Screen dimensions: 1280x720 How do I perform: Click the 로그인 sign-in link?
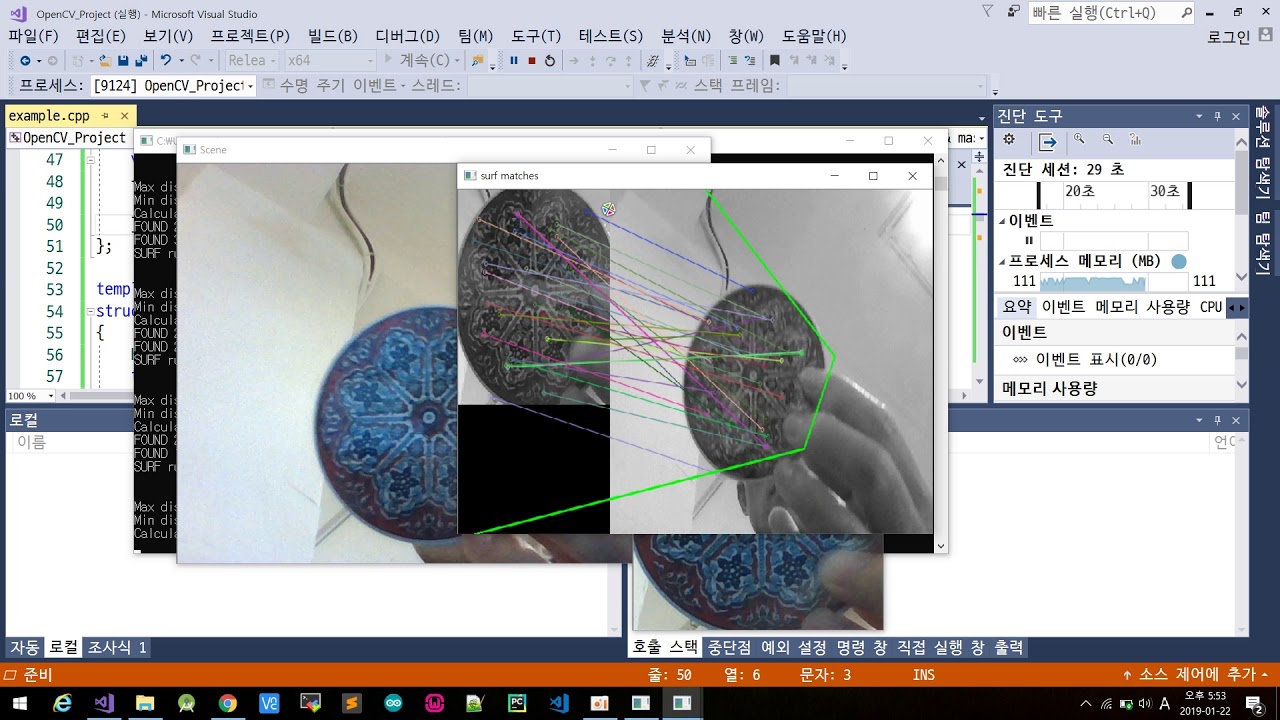(1229, 36)
